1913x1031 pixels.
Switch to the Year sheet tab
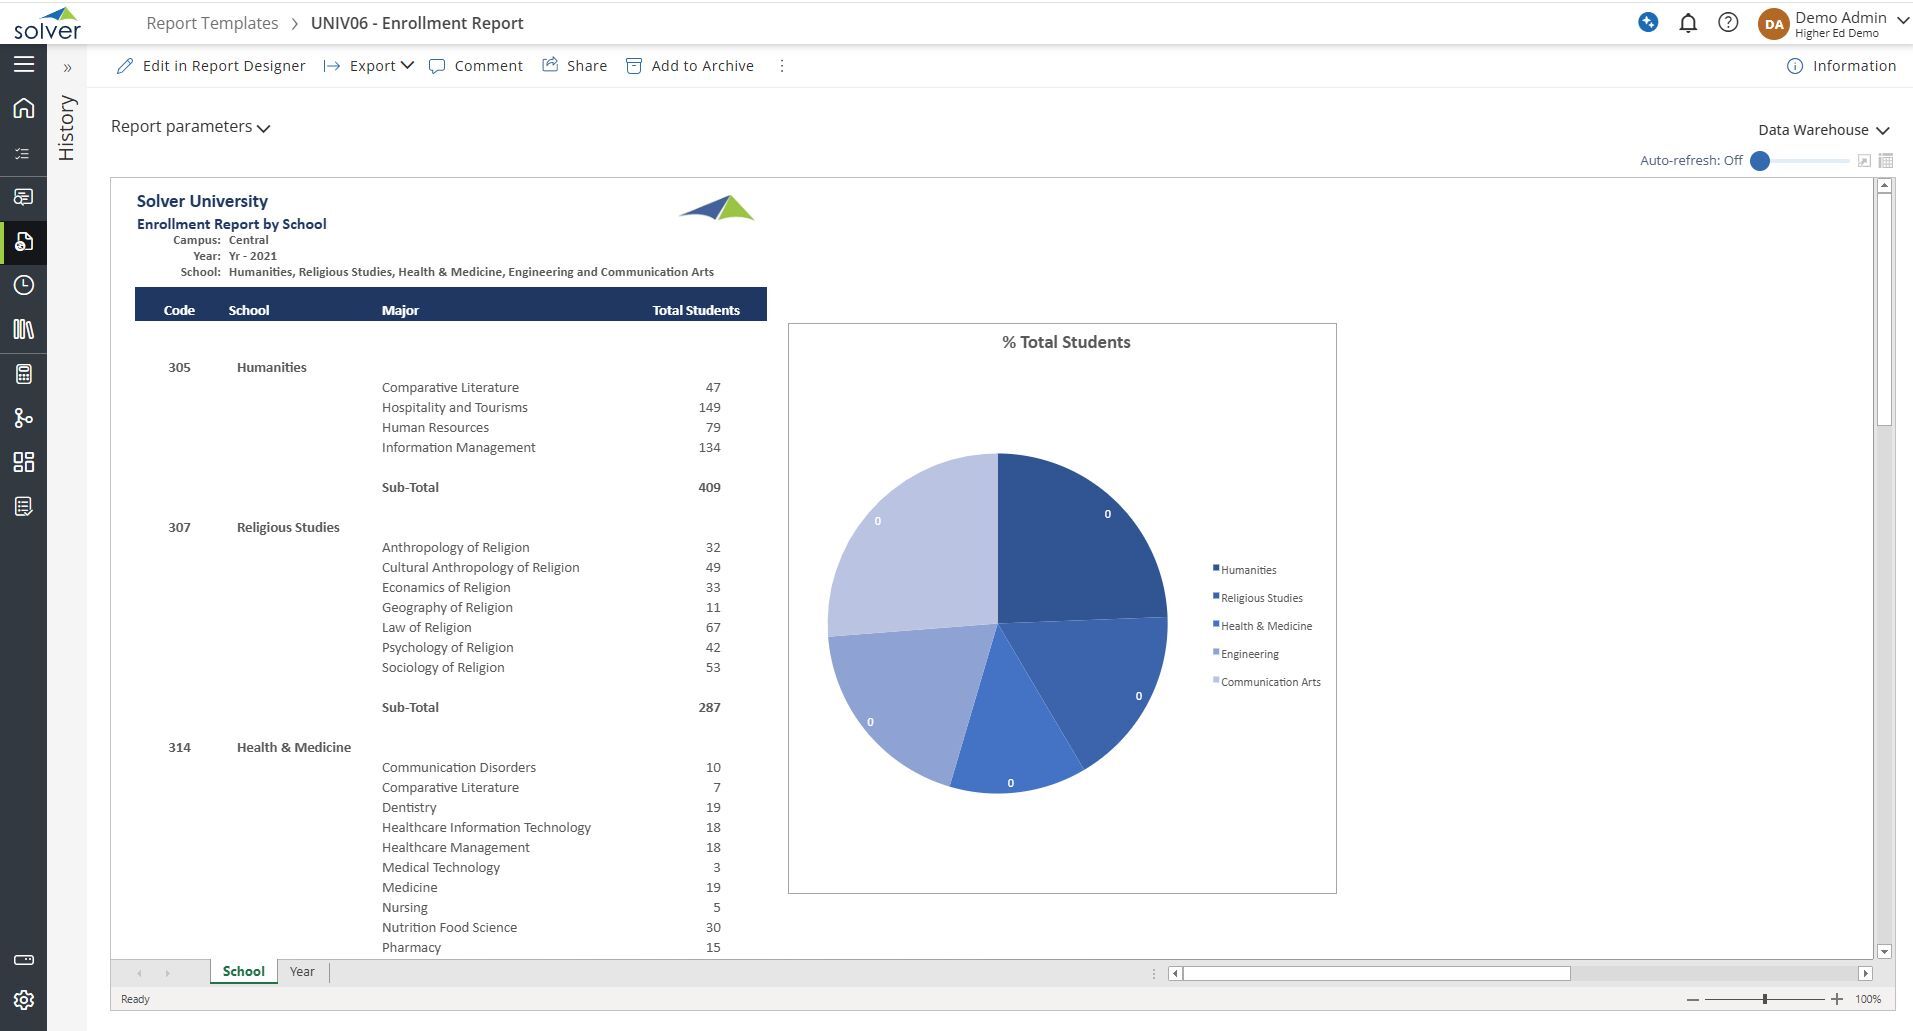click(x=302, y=972)
